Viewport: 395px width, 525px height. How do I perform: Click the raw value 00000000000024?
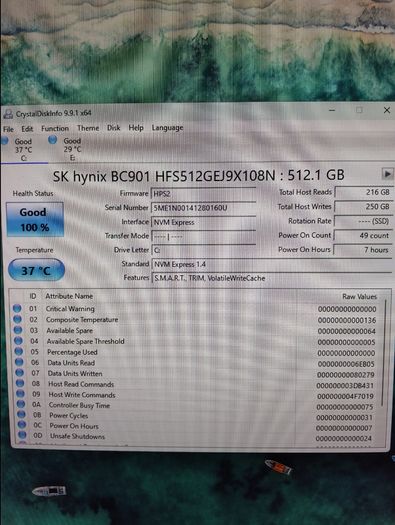(344, 438)
